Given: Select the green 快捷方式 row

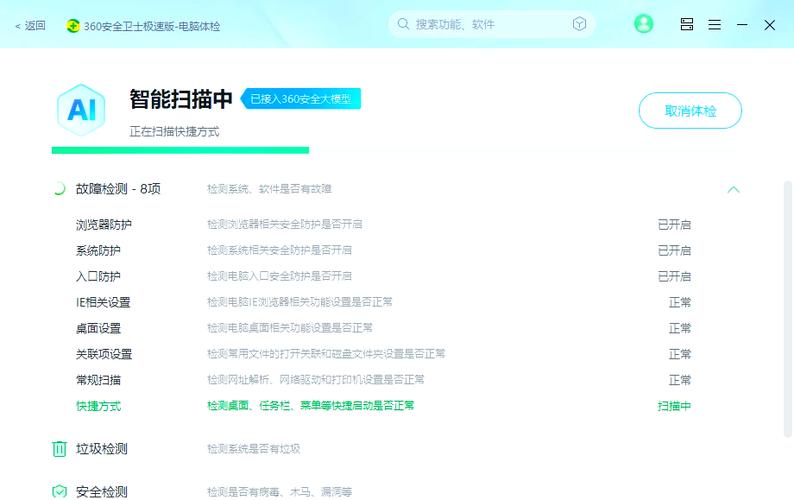Looking at the screenshot, I should point(383,406).
